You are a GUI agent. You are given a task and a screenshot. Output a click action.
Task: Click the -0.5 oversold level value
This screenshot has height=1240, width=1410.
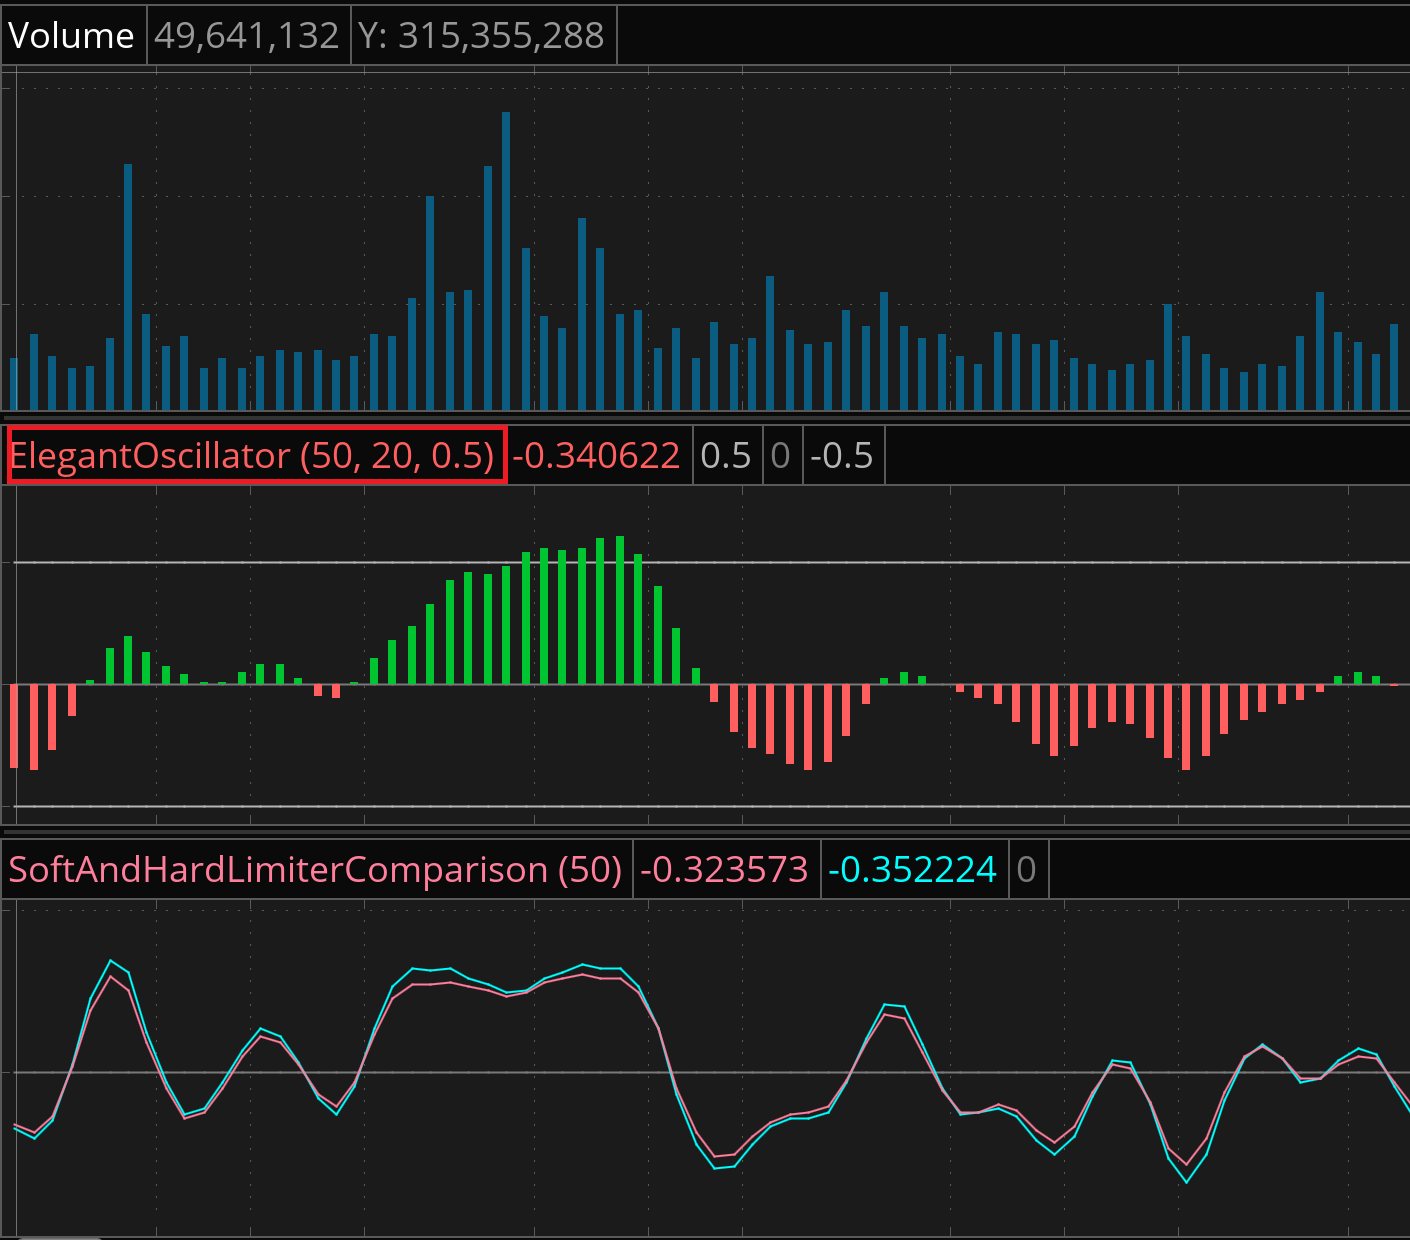[842, 456]
